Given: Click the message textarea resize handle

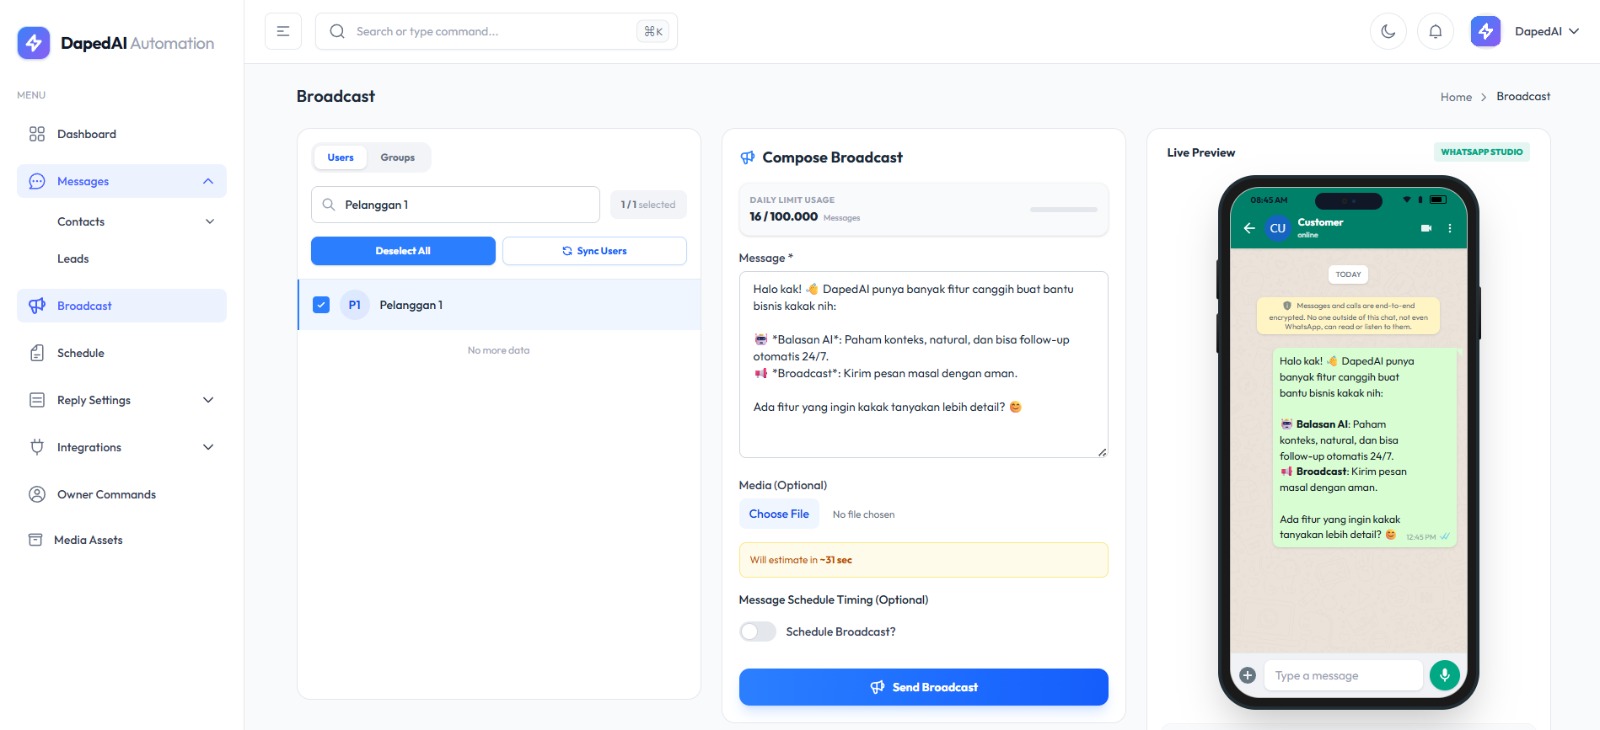Looking at the screenshot, I should click(1102, 452).
